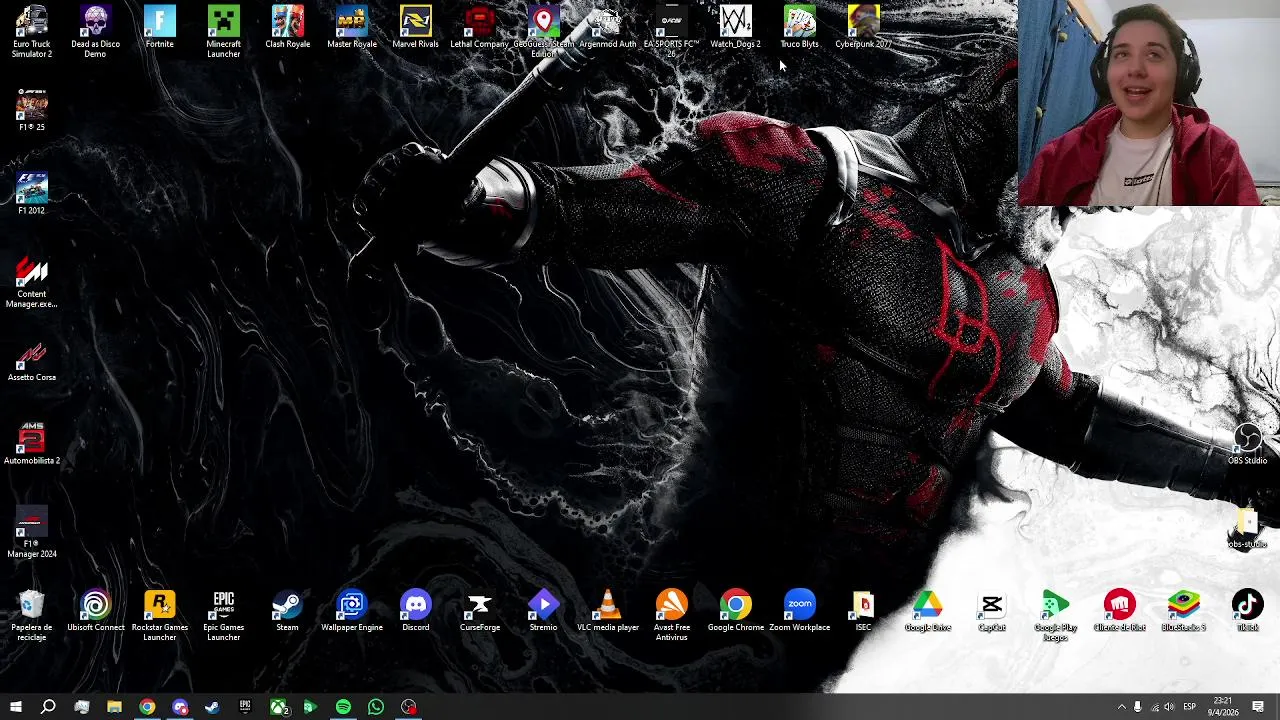Select the Fortnite desktop icon

160,28
